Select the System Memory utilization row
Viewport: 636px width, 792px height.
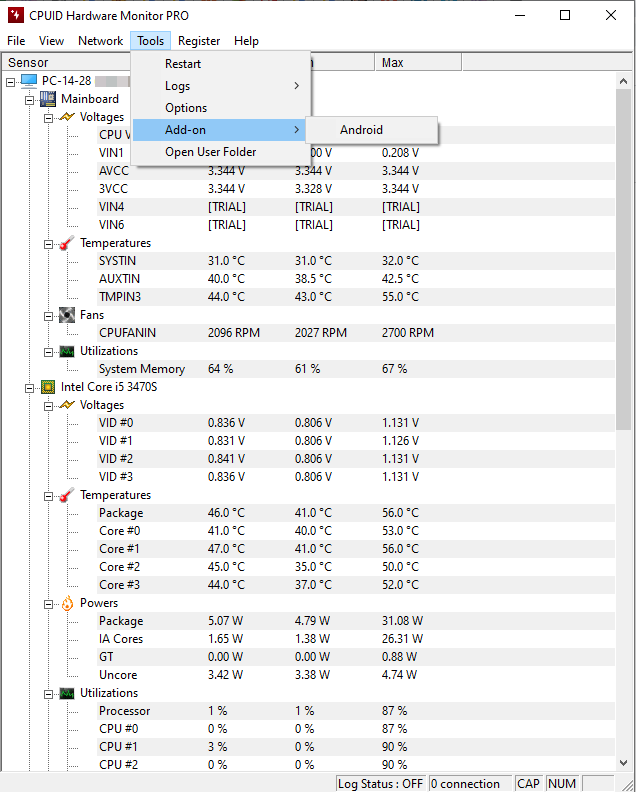point(356,369)
